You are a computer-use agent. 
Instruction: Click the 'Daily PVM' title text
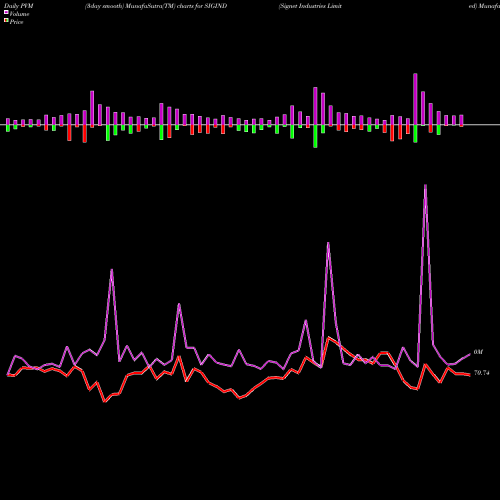point(19,6)
